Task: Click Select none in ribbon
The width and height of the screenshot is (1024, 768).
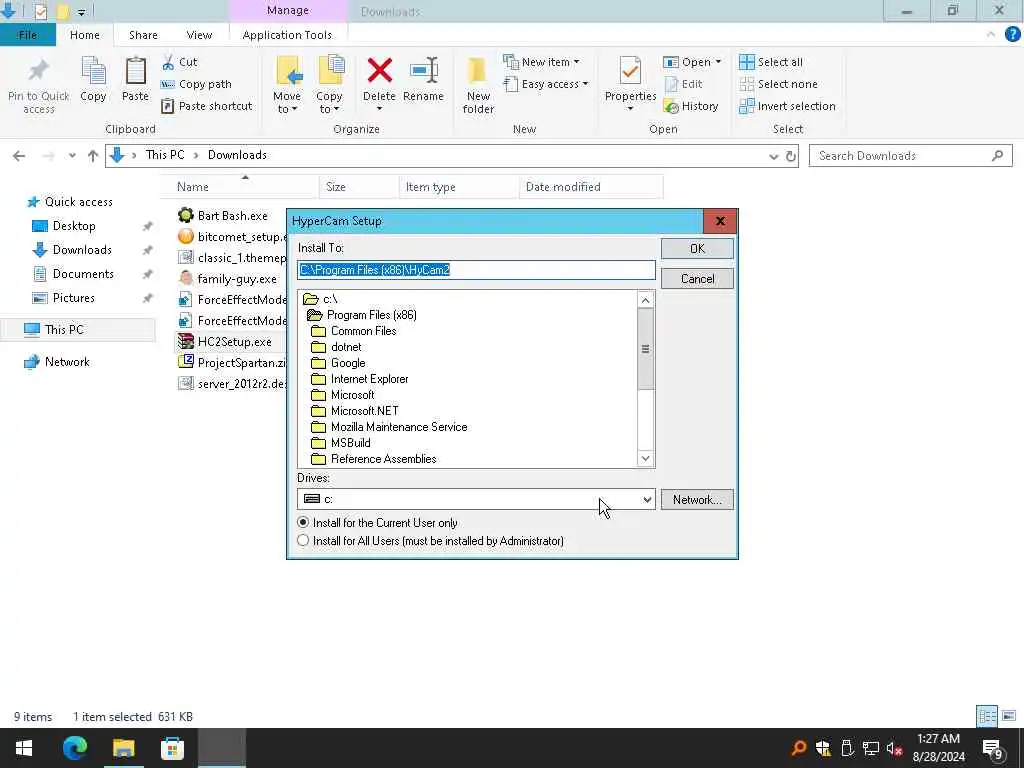Action: (x=778, y=84)
